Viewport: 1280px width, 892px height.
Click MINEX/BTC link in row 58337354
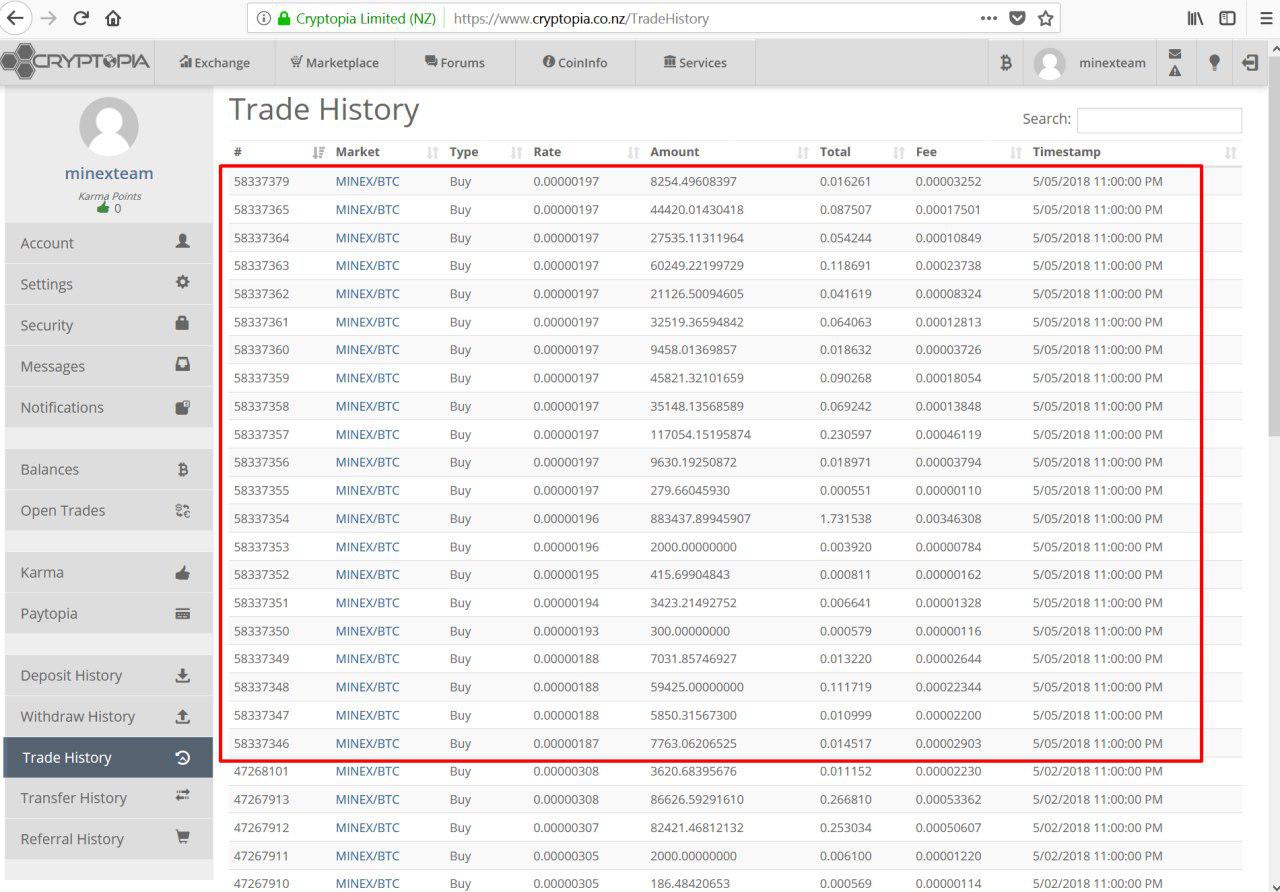tap(367, 519)
